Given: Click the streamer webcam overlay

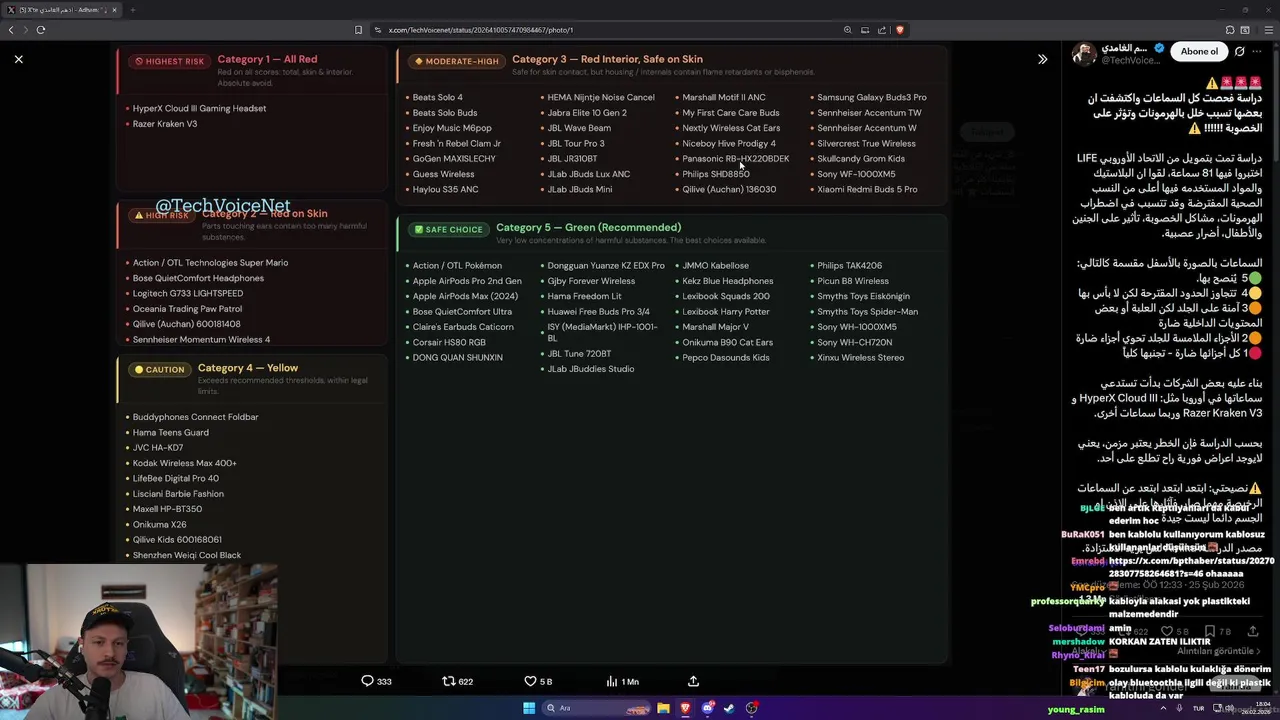Looking at the screenshot, I should tap(139, 642).
